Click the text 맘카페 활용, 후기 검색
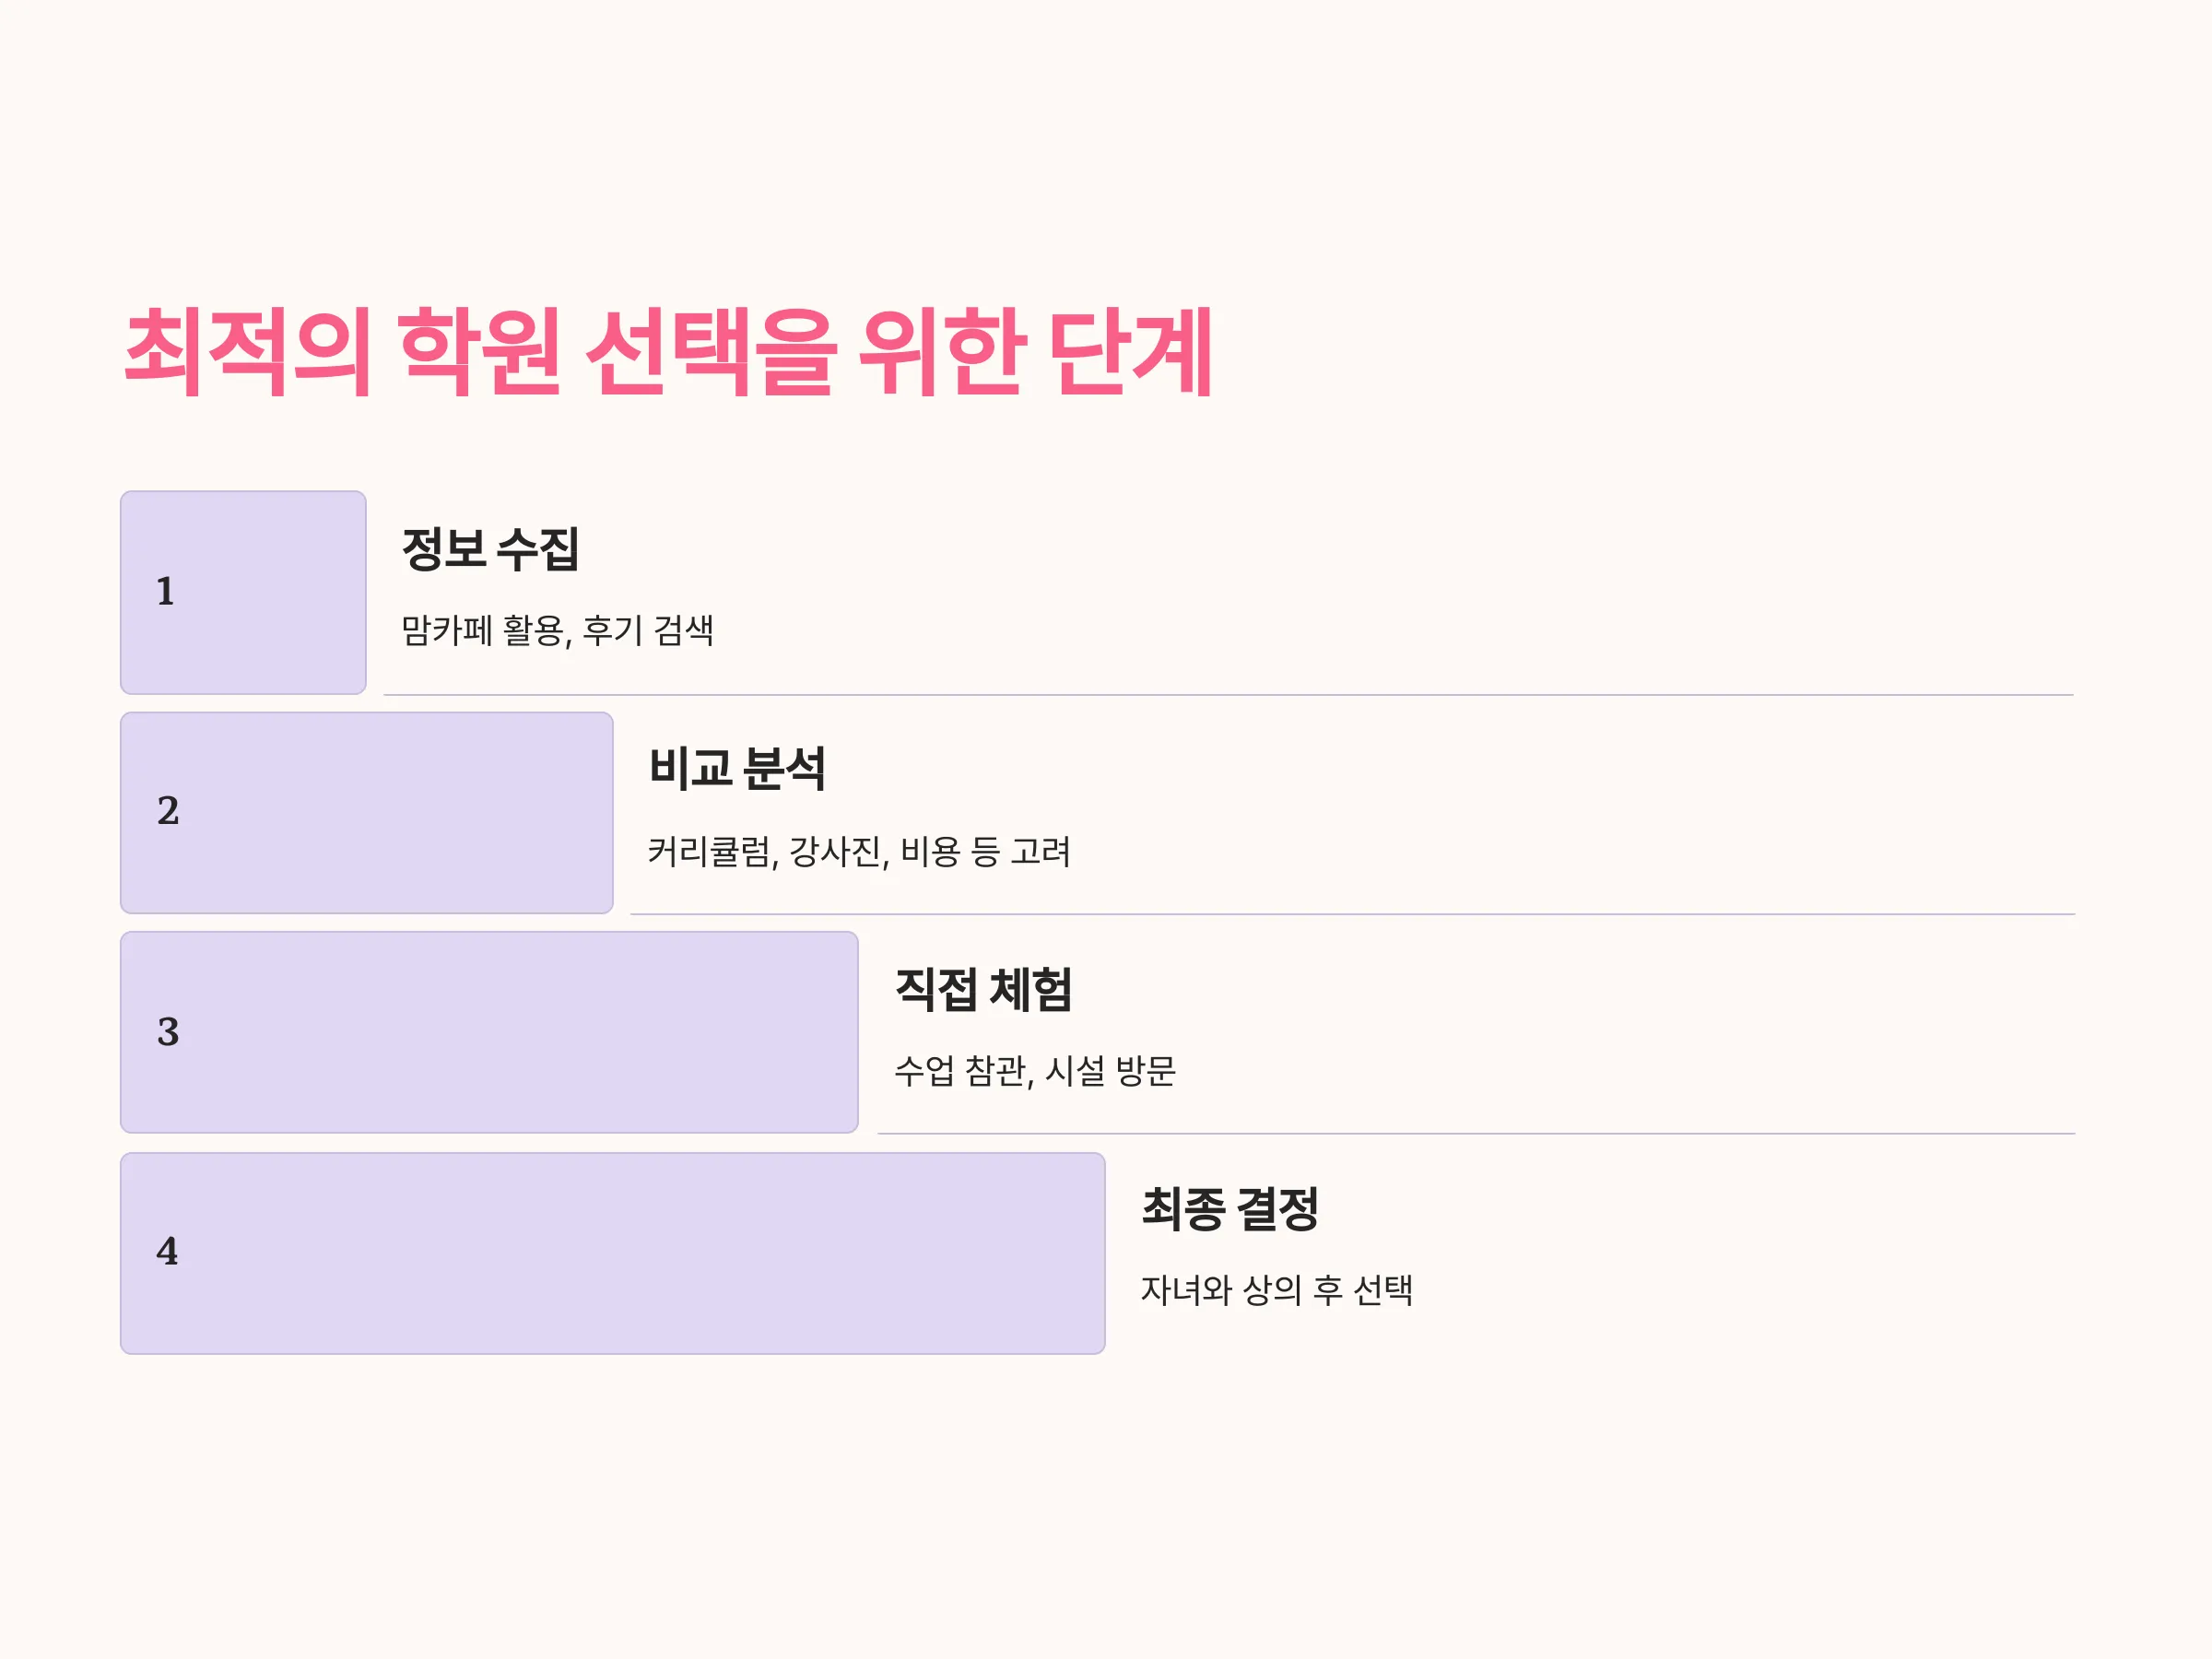Image resolution: width=2212 pixels, height=1659 pixels. 557,630
